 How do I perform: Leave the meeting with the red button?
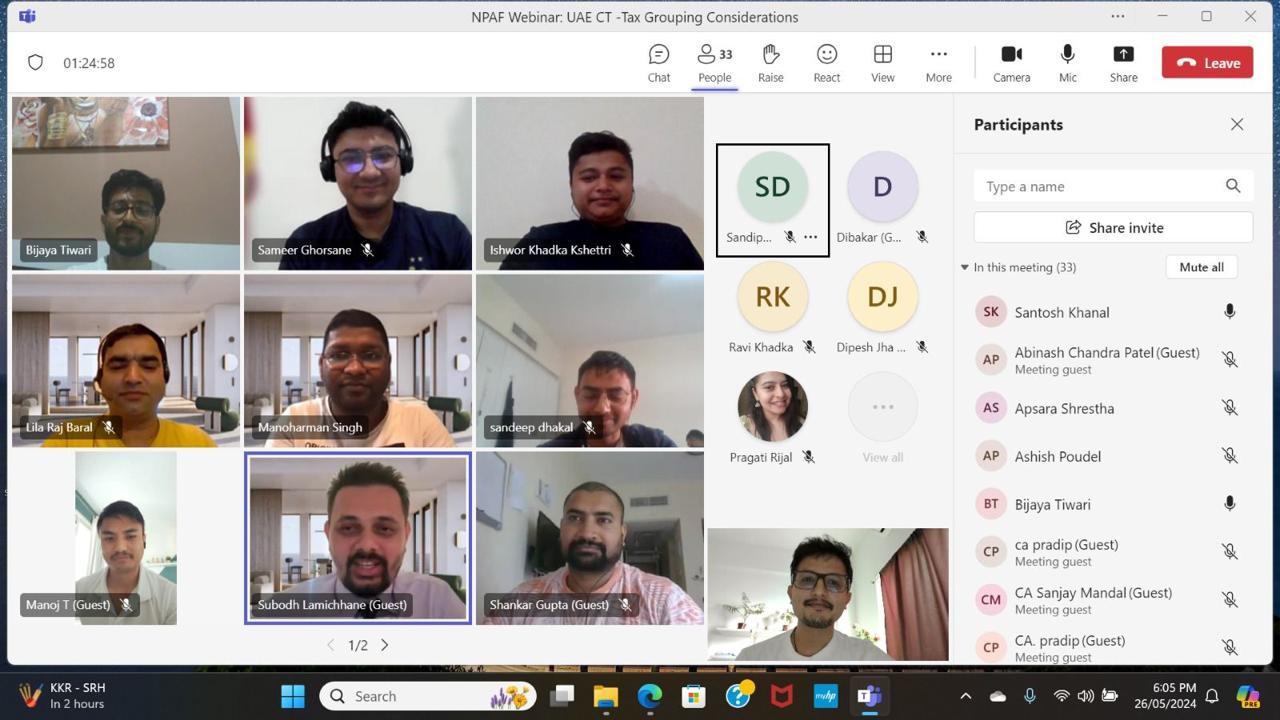(1207, 63)
